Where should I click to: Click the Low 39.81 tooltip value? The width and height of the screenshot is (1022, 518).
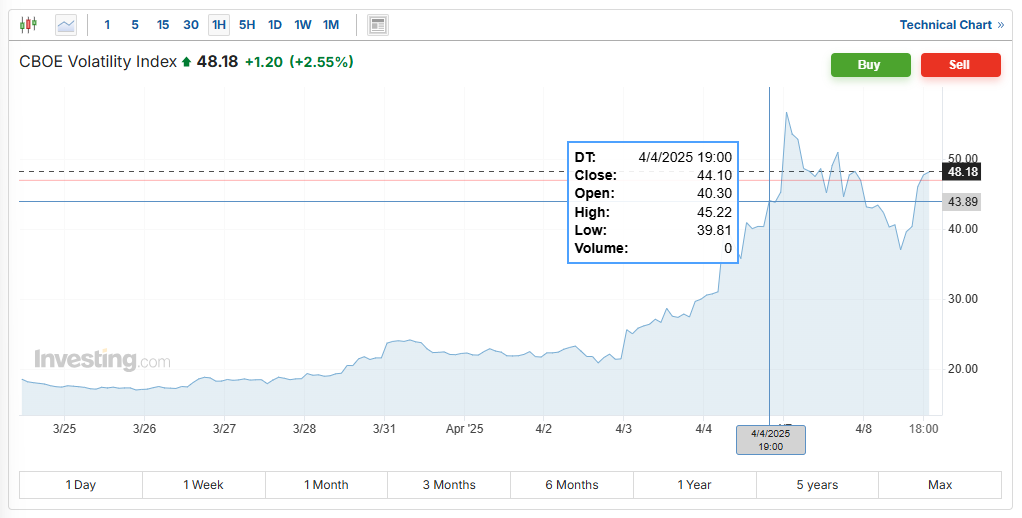coord(714,230)
